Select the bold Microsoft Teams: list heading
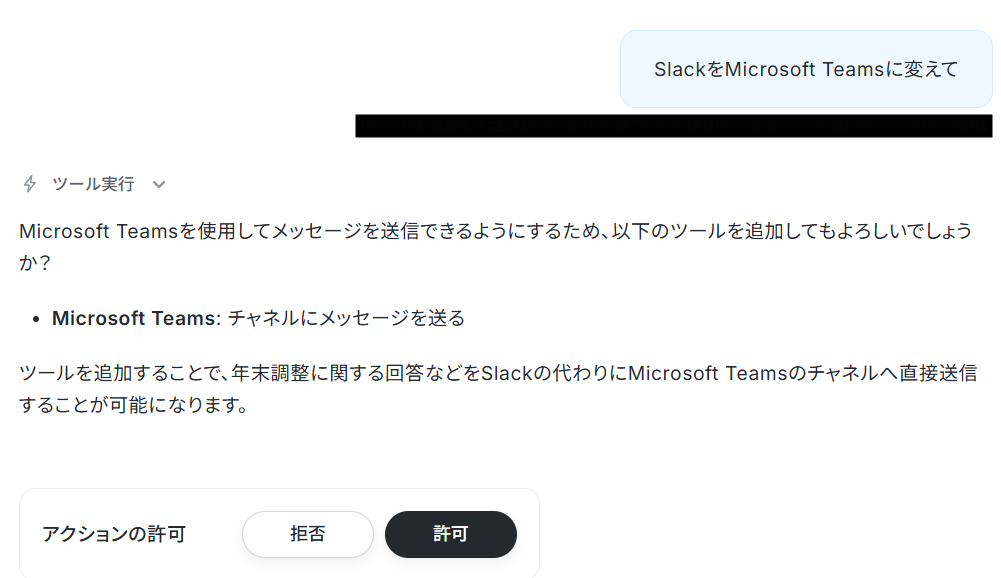Screen dimensions: 1001x578 [x=137, y=318]
